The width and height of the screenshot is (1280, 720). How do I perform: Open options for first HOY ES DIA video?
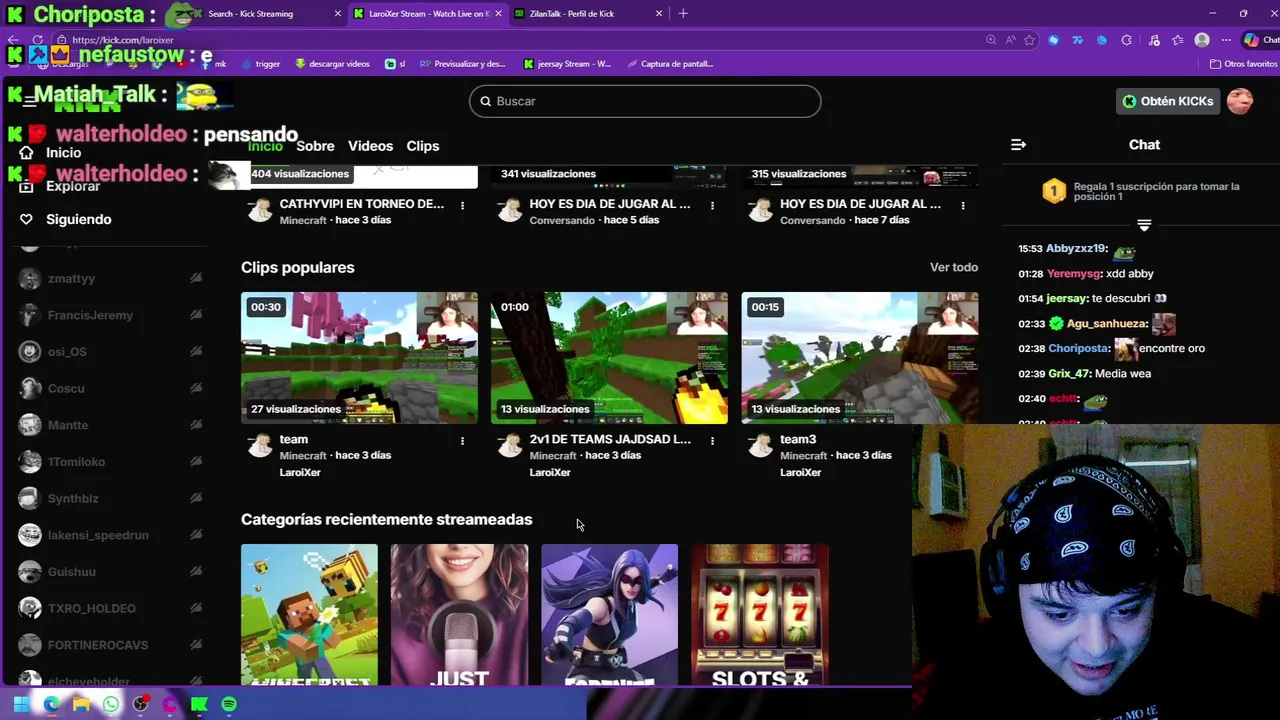click(x=712, y=205)
